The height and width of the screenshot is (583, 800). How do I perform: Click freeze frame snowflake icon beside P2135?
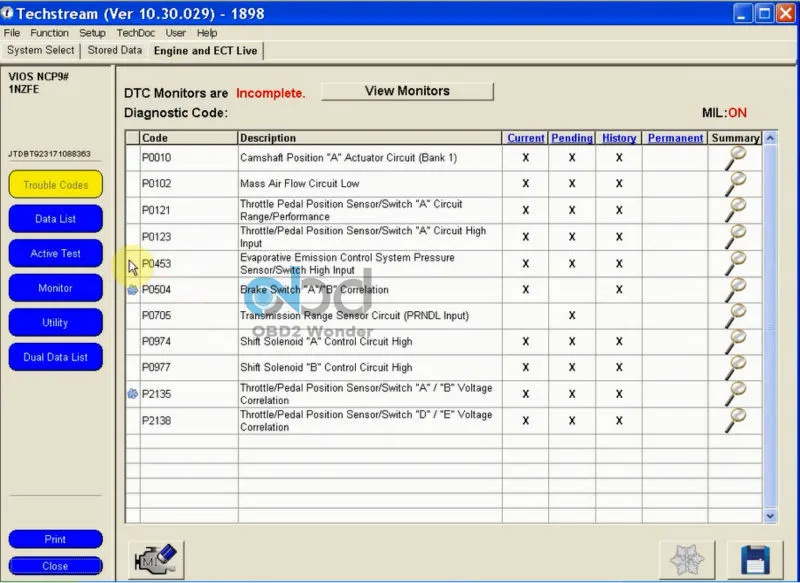point(133,394)
